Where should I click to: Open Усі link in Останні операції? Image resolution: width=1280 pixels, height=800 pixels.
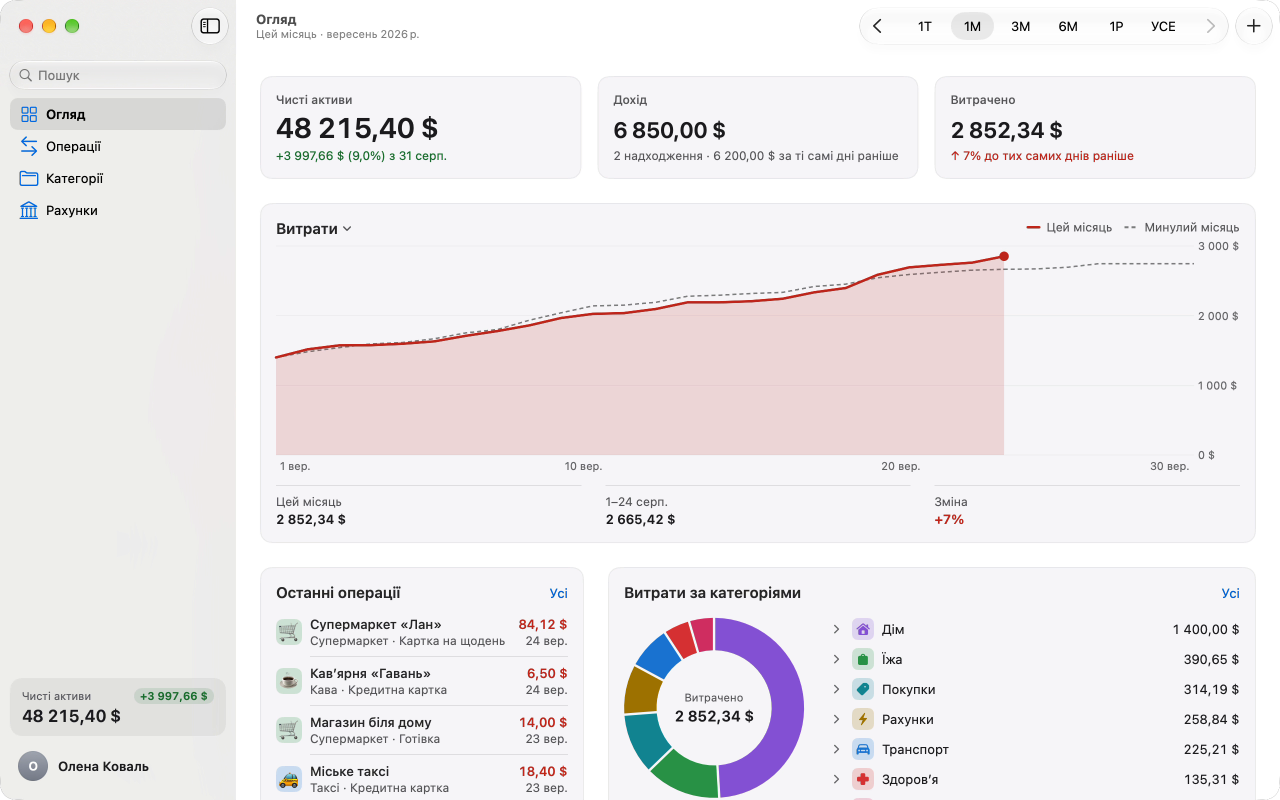558,593
